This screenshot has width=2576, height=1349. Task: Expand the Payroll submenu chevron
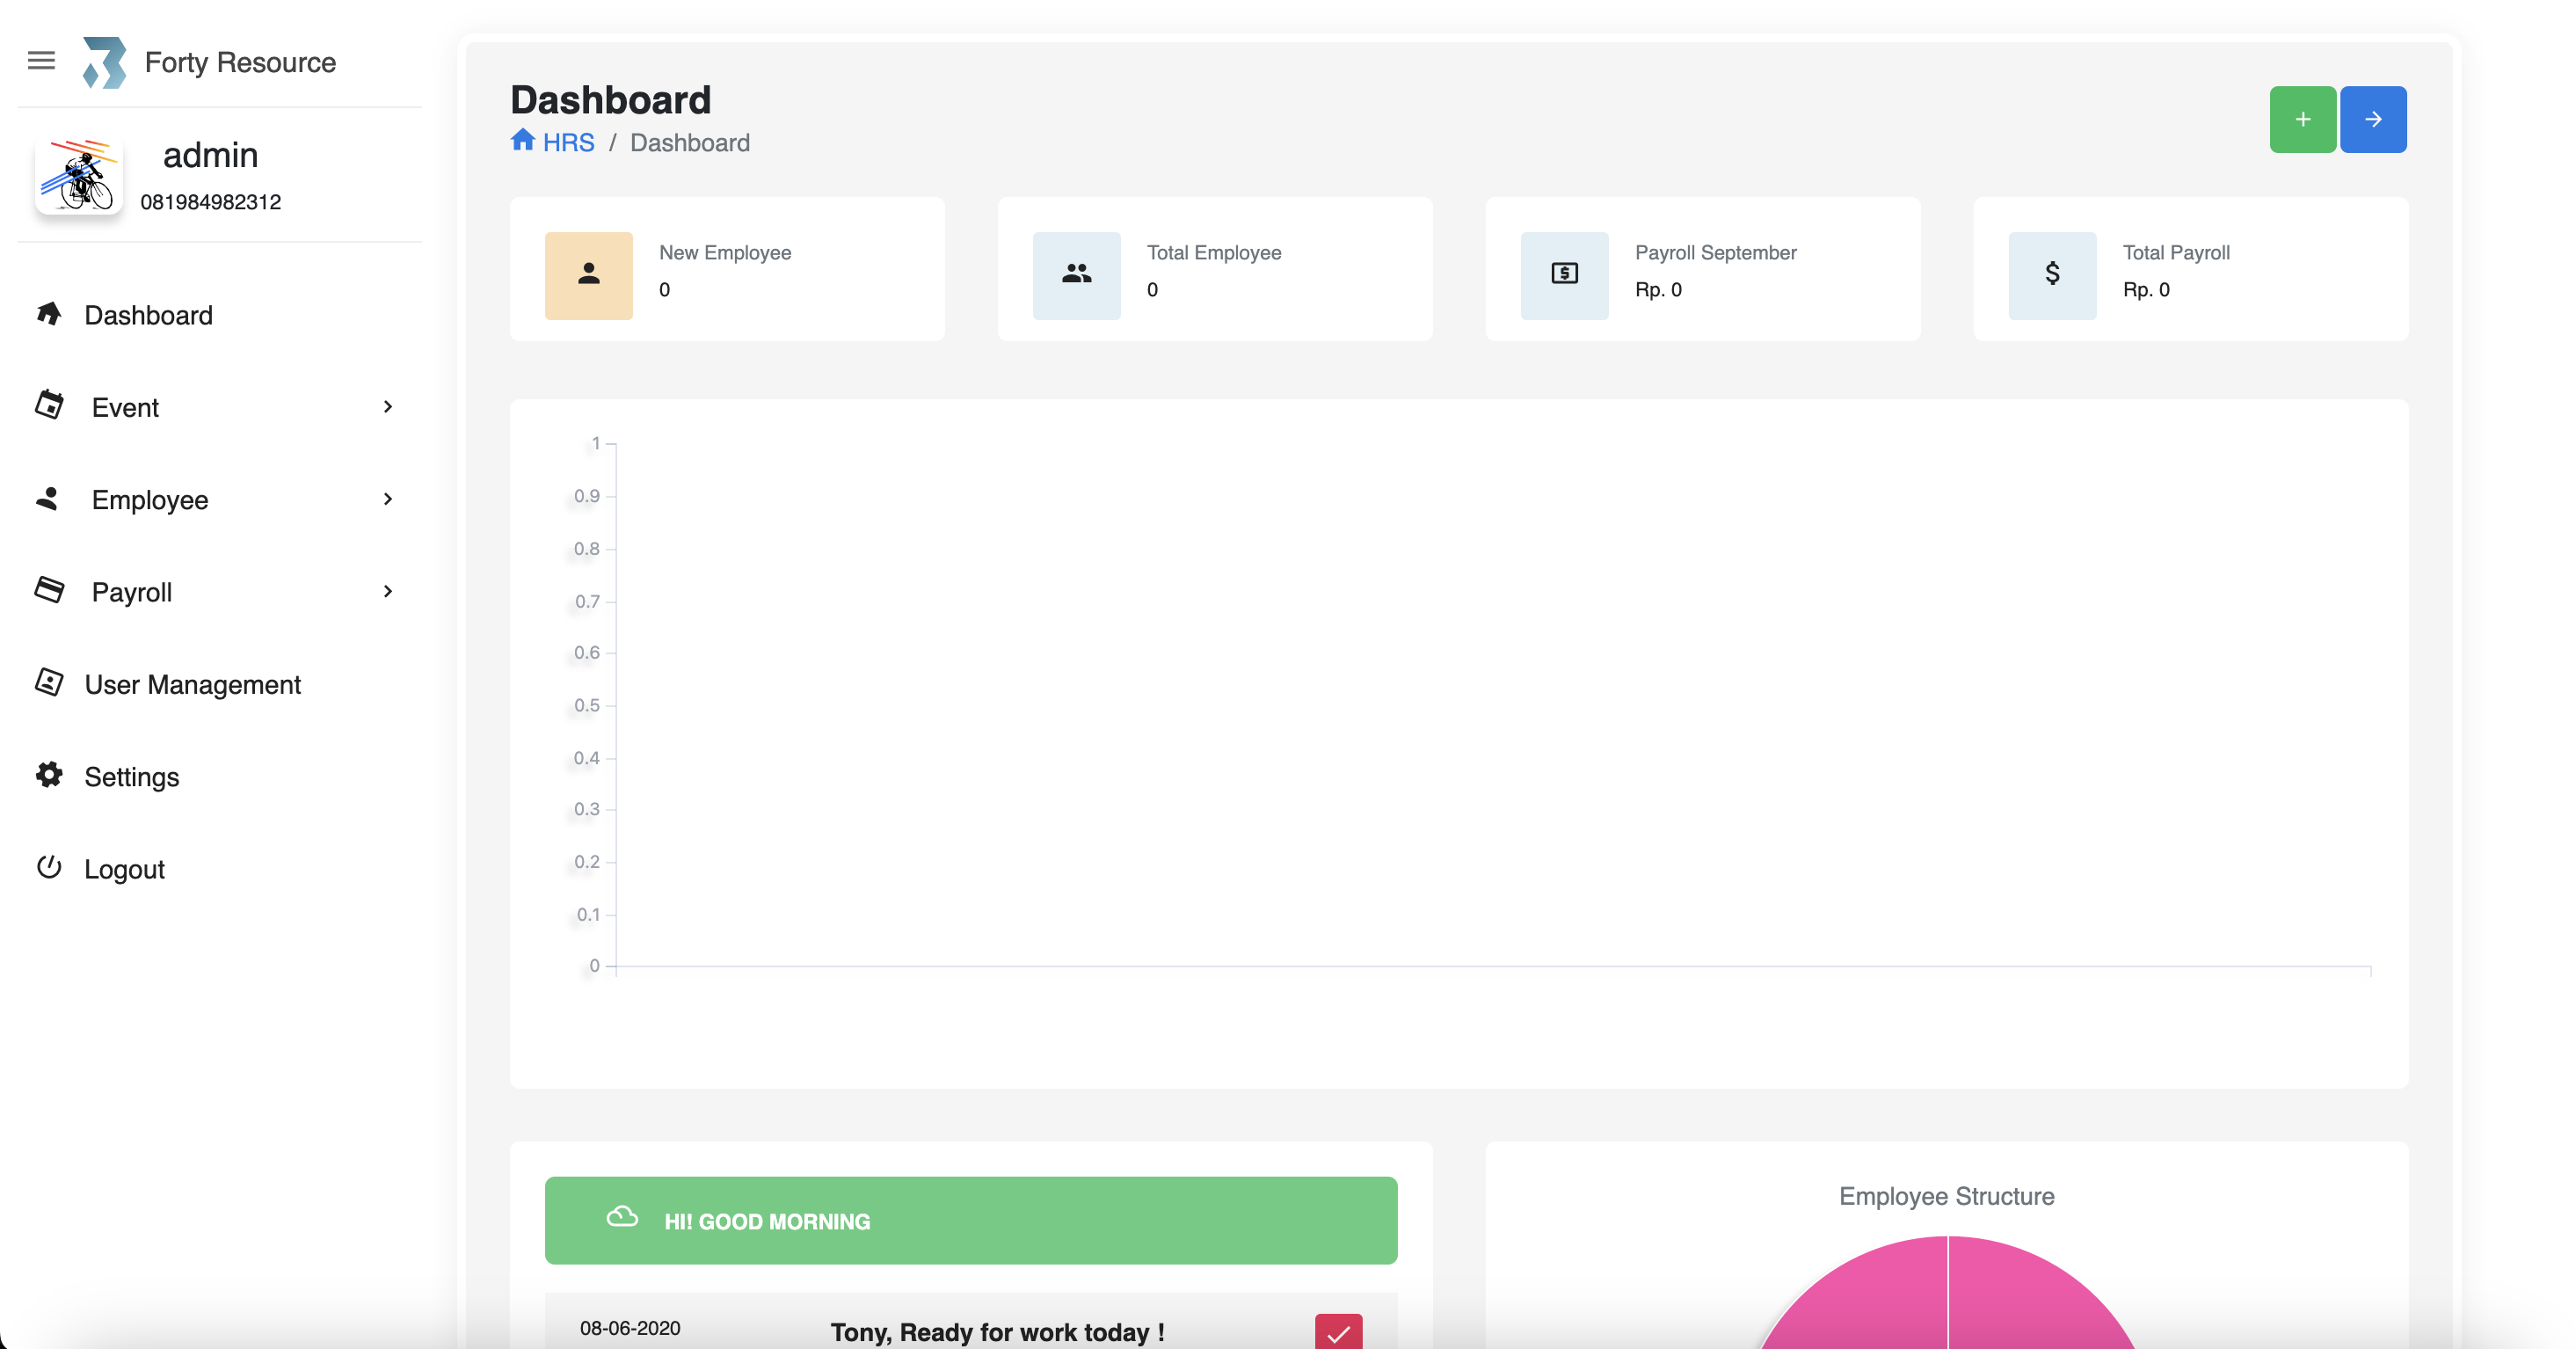point(388,592)
